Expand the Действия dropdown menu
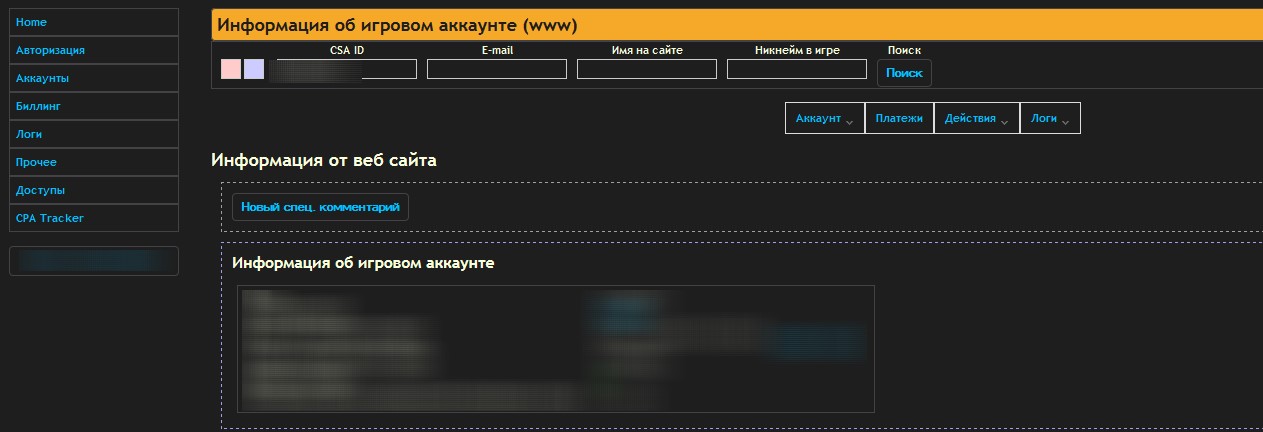Viewport: 1263px width, 432px height. (977, 118)
